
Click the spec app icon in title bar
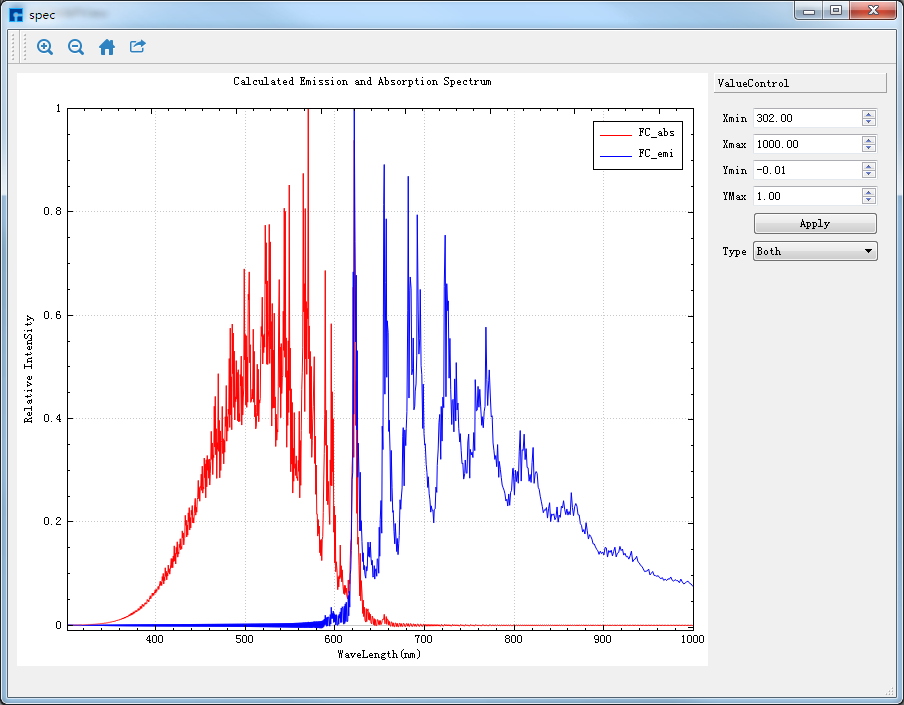16,14
